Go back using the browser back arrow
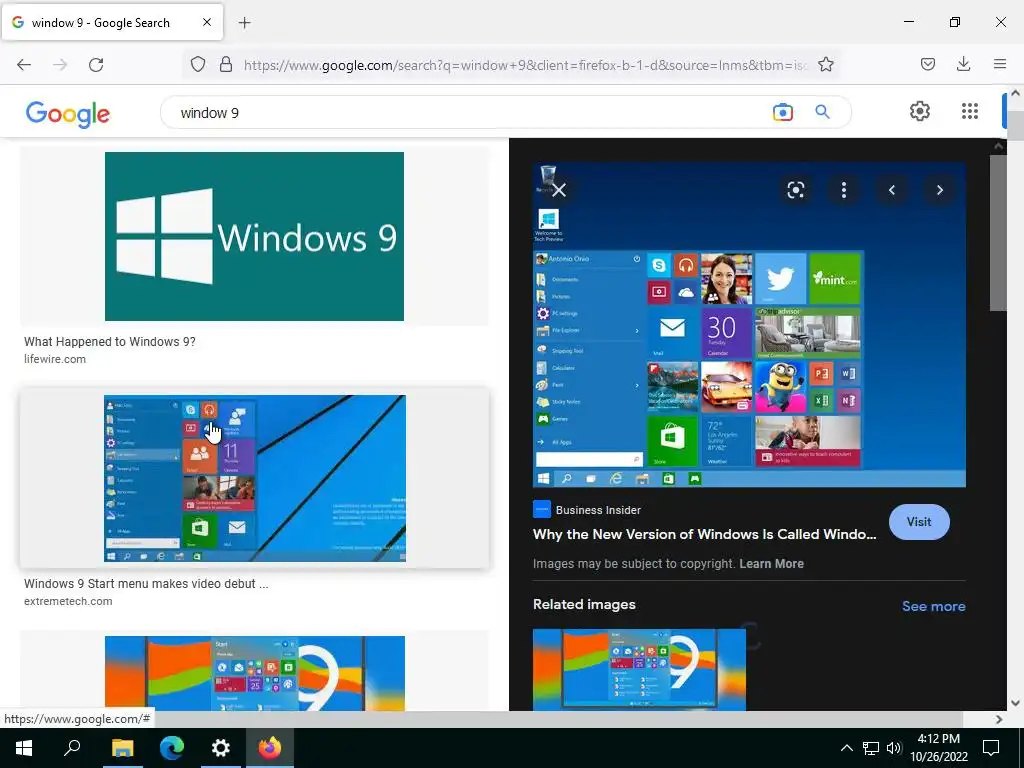This screenshot has height=768, width=1024. pos(24,65)
